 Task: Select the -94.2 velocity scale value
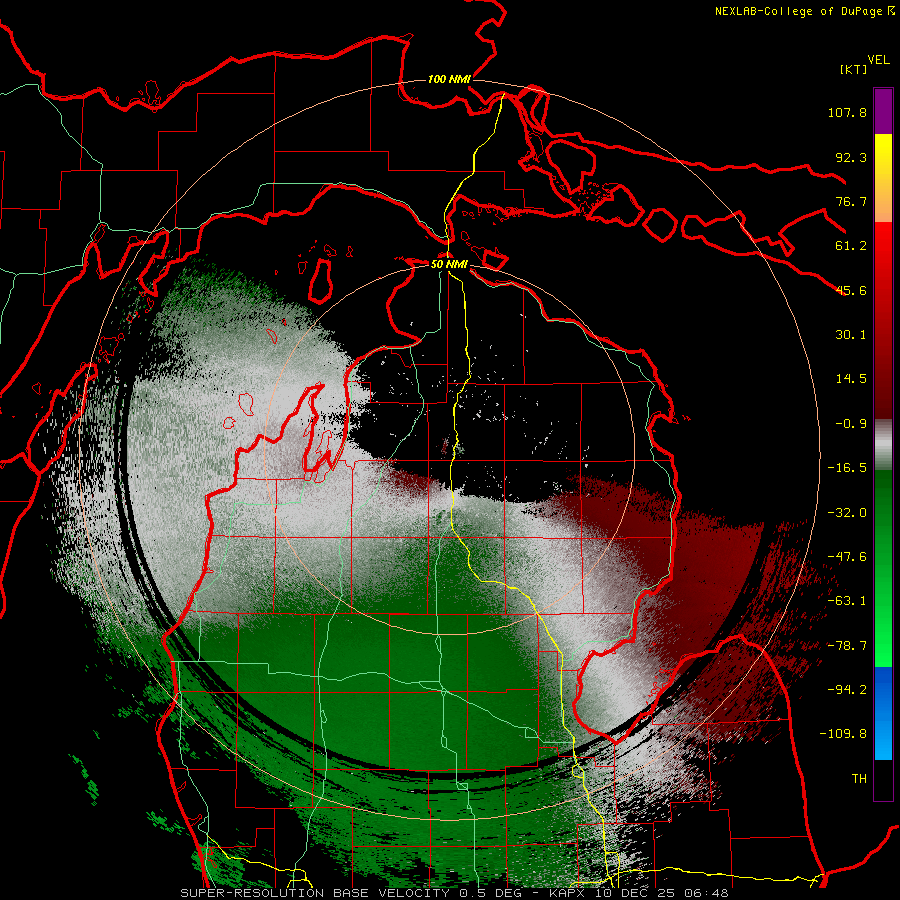coord(847,690)
